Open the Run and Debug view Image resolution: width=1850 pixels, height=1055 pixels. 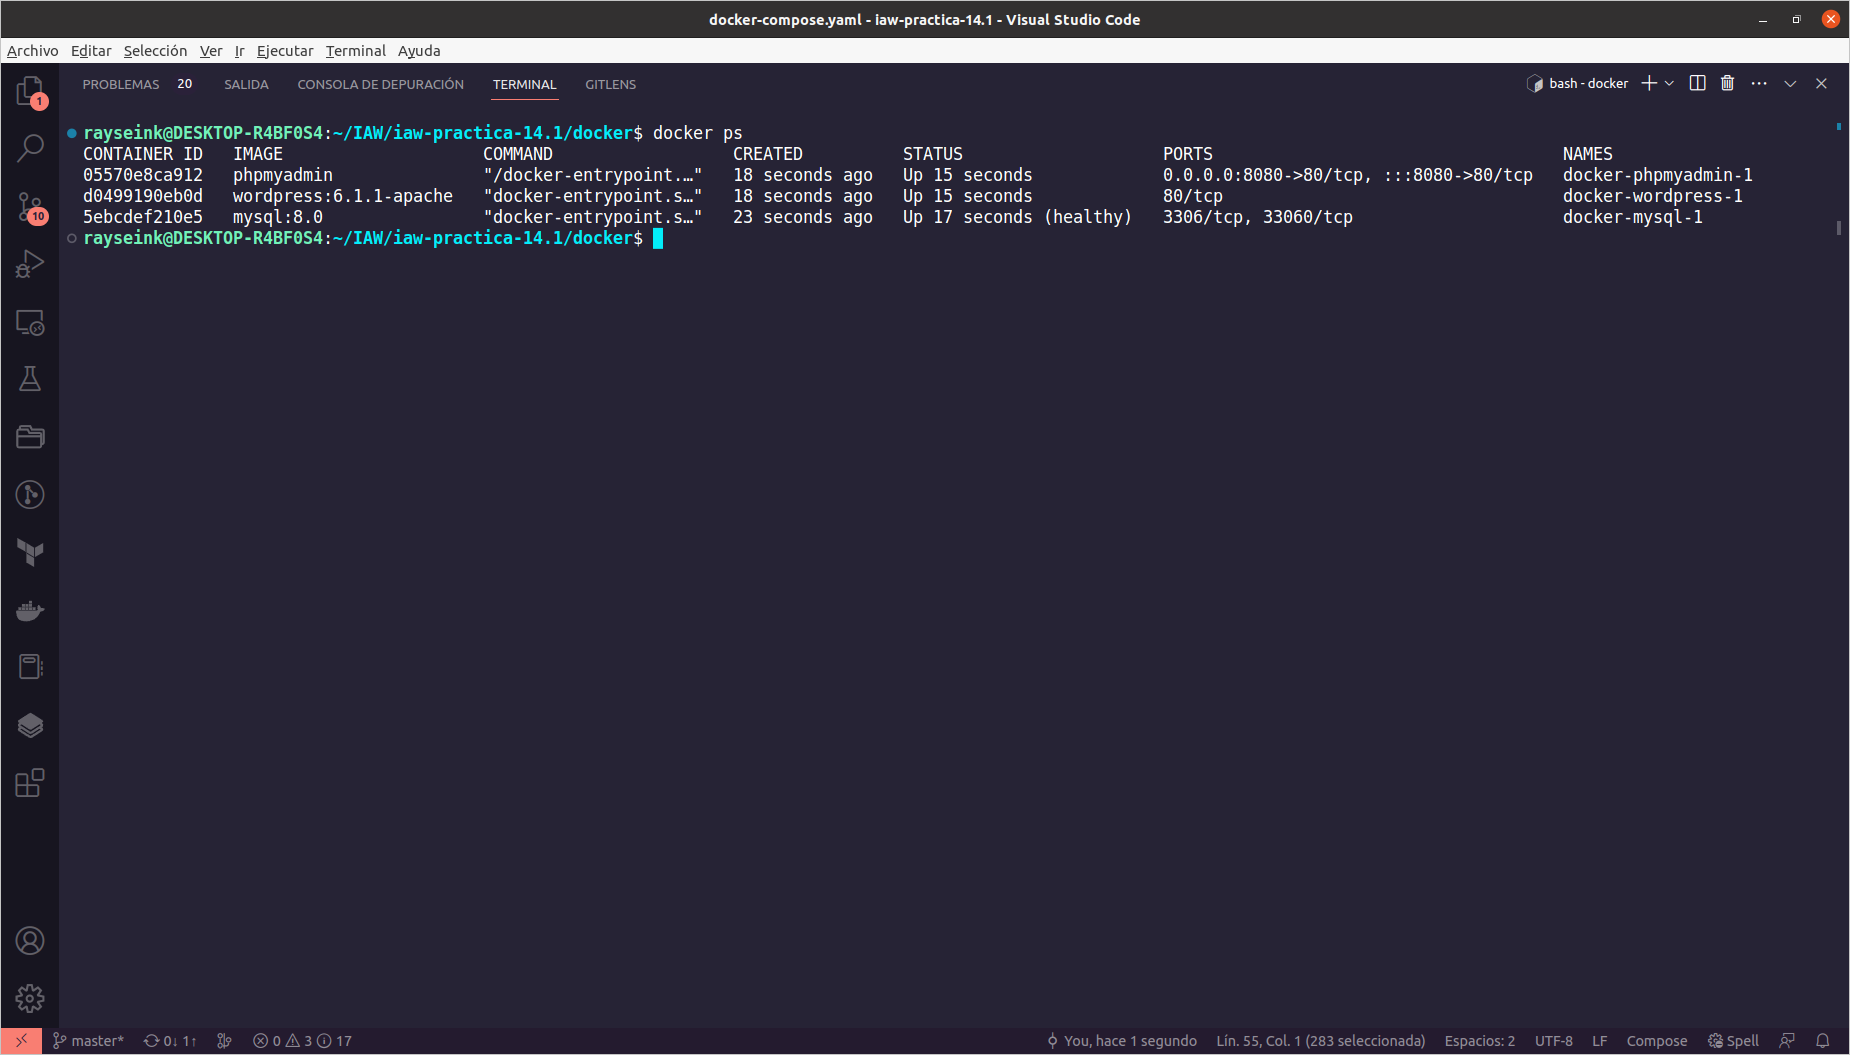(30, 263)
